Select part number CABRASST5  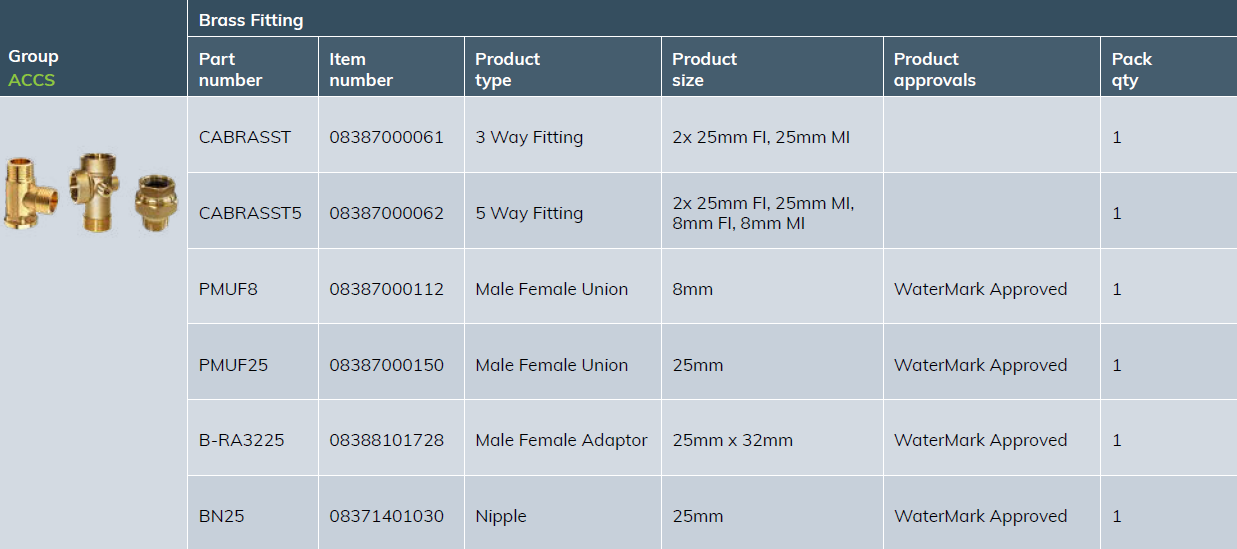250,213
